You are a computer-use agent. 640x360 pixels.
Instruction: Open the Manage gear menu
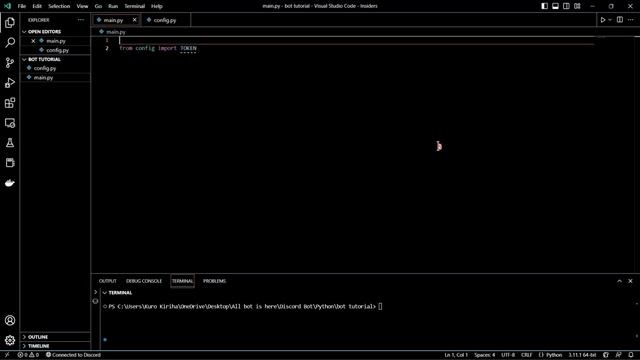[x=10, y=340]
